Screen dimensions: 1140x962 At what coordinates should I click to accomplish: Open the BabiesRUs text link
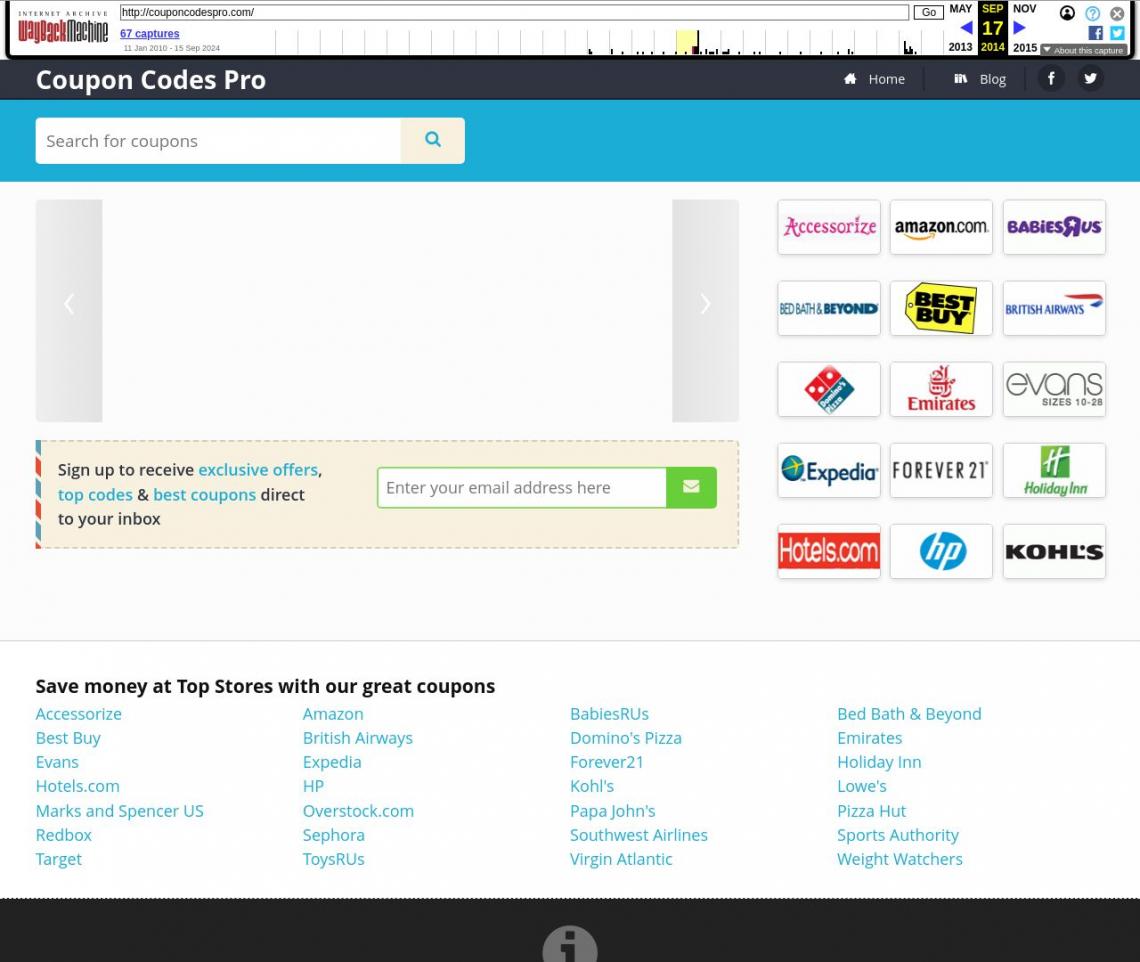tap(609, 714)
